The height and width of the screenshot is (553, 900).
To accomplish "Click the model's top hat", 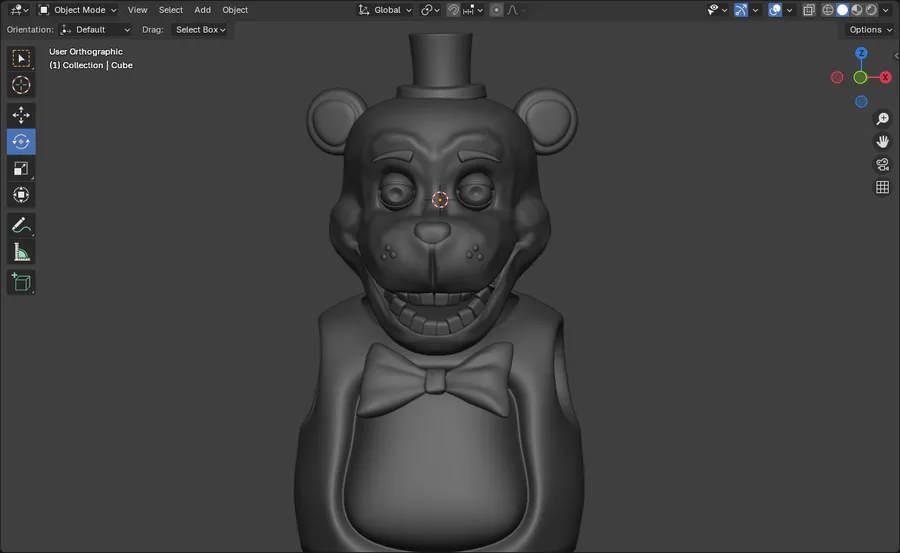I will [x=441, y=65].
